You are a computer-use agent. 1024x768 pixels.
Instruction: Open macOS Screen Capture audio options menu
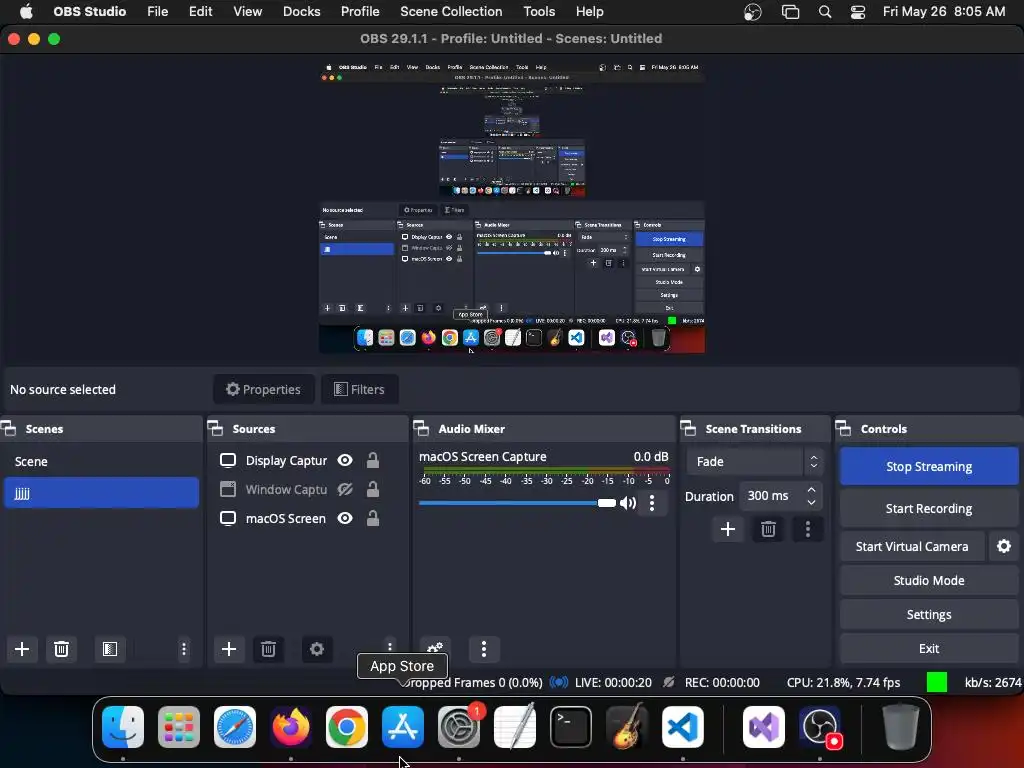[652, 503]
